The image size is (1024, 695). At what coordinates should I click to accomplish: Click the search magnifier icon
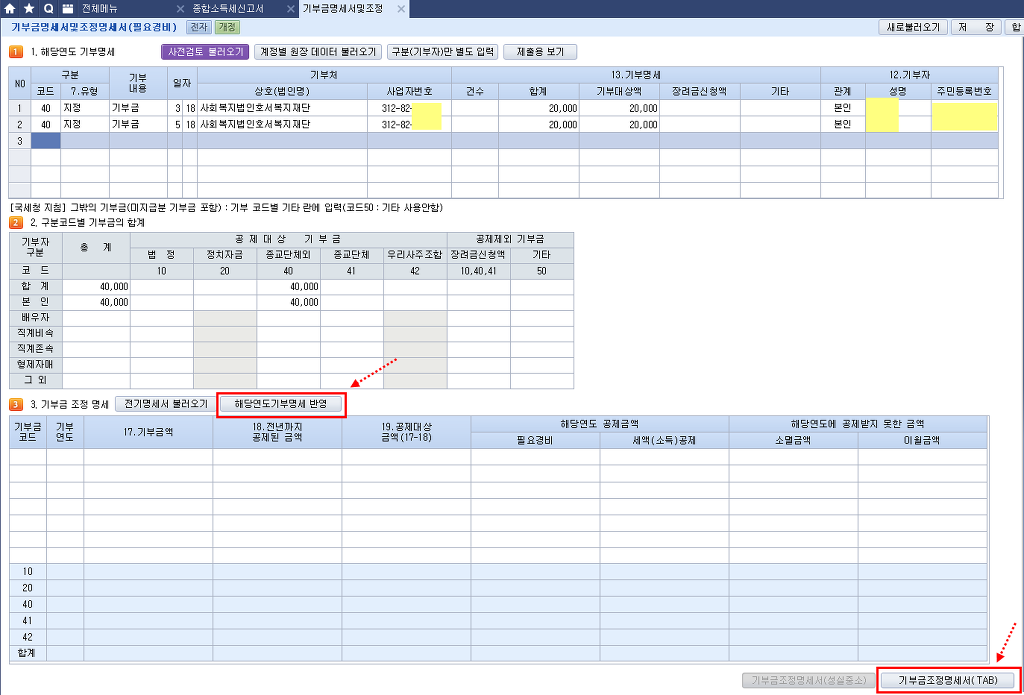click(x=48, y=9)
